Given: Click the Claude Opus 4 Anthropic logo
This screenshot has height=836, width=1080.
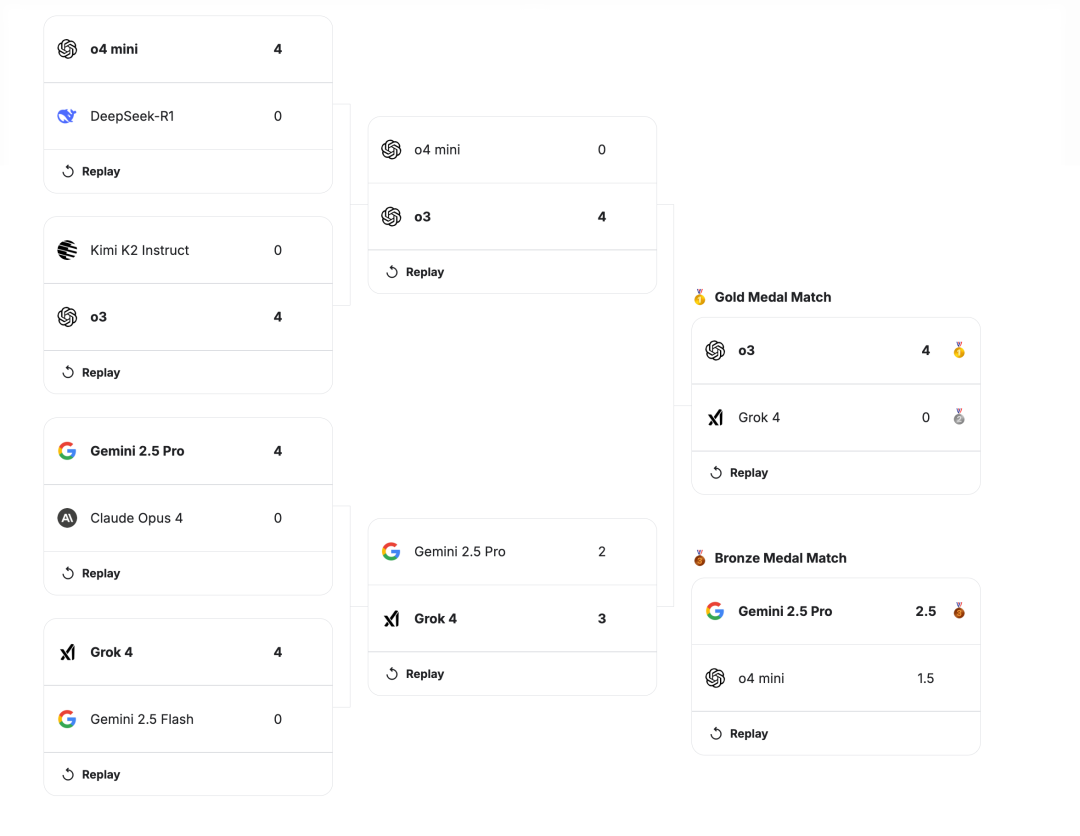Looking at the screenshot, I should 67,518.
